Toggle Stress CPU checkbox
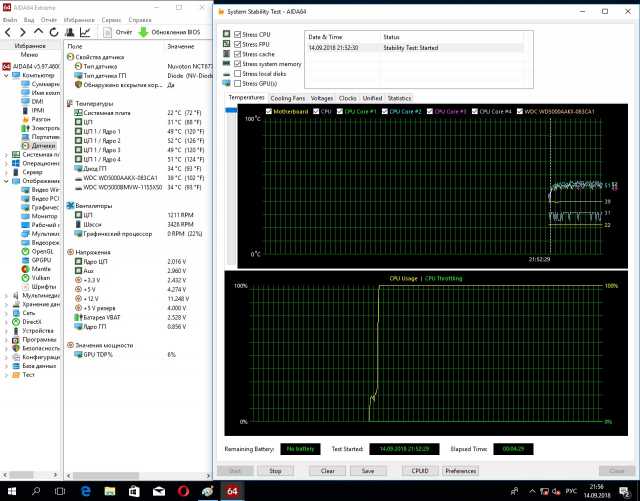Screen dimensions: 640x501 238,34
